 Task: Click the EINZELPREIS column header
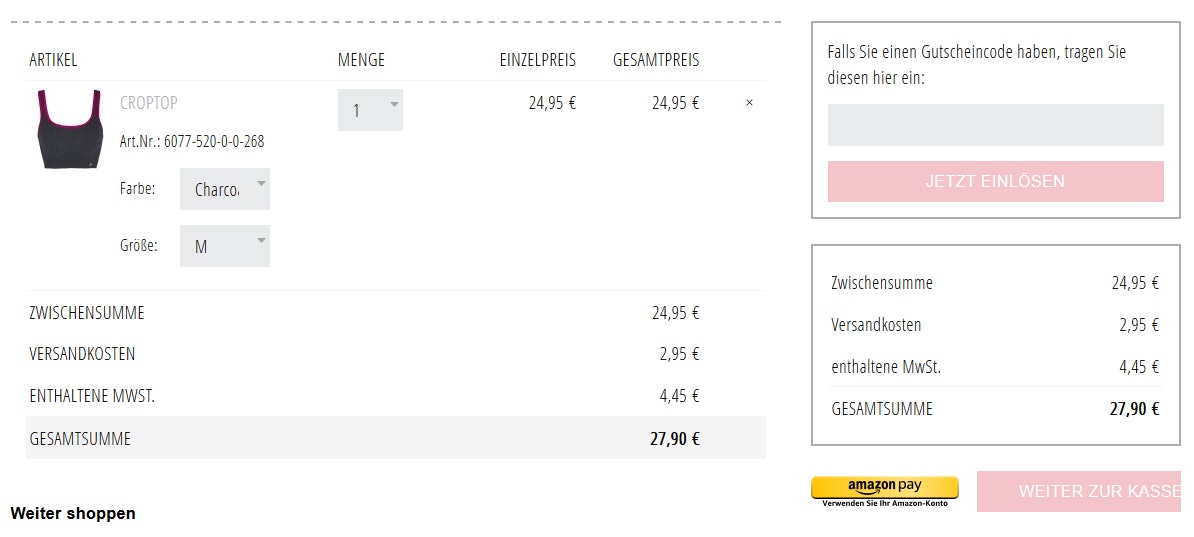pos(537,60)
